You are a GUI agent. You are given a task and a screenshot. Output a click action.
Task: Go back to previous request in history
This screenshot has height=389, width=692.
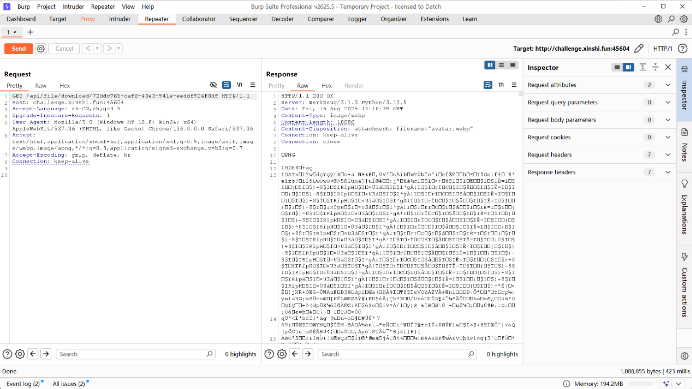click(x=88, y=49)
